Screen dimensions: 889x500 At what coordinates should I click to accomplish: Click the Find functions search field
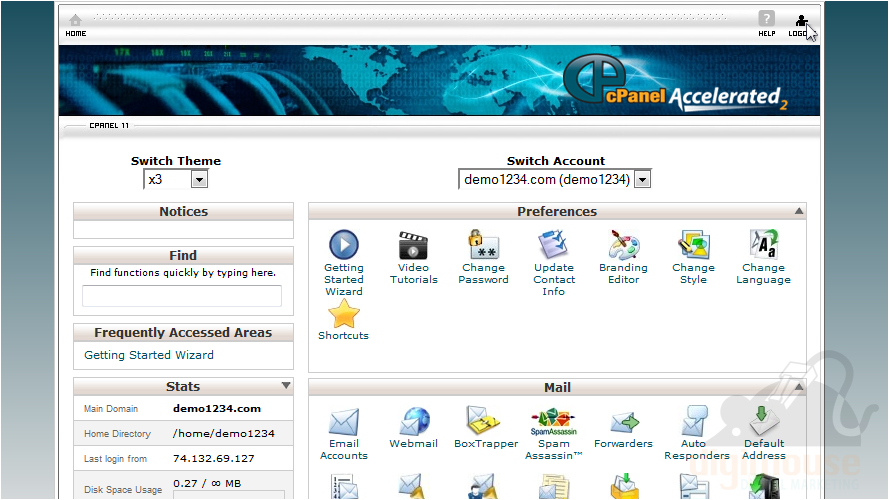(x=182, y=295)
